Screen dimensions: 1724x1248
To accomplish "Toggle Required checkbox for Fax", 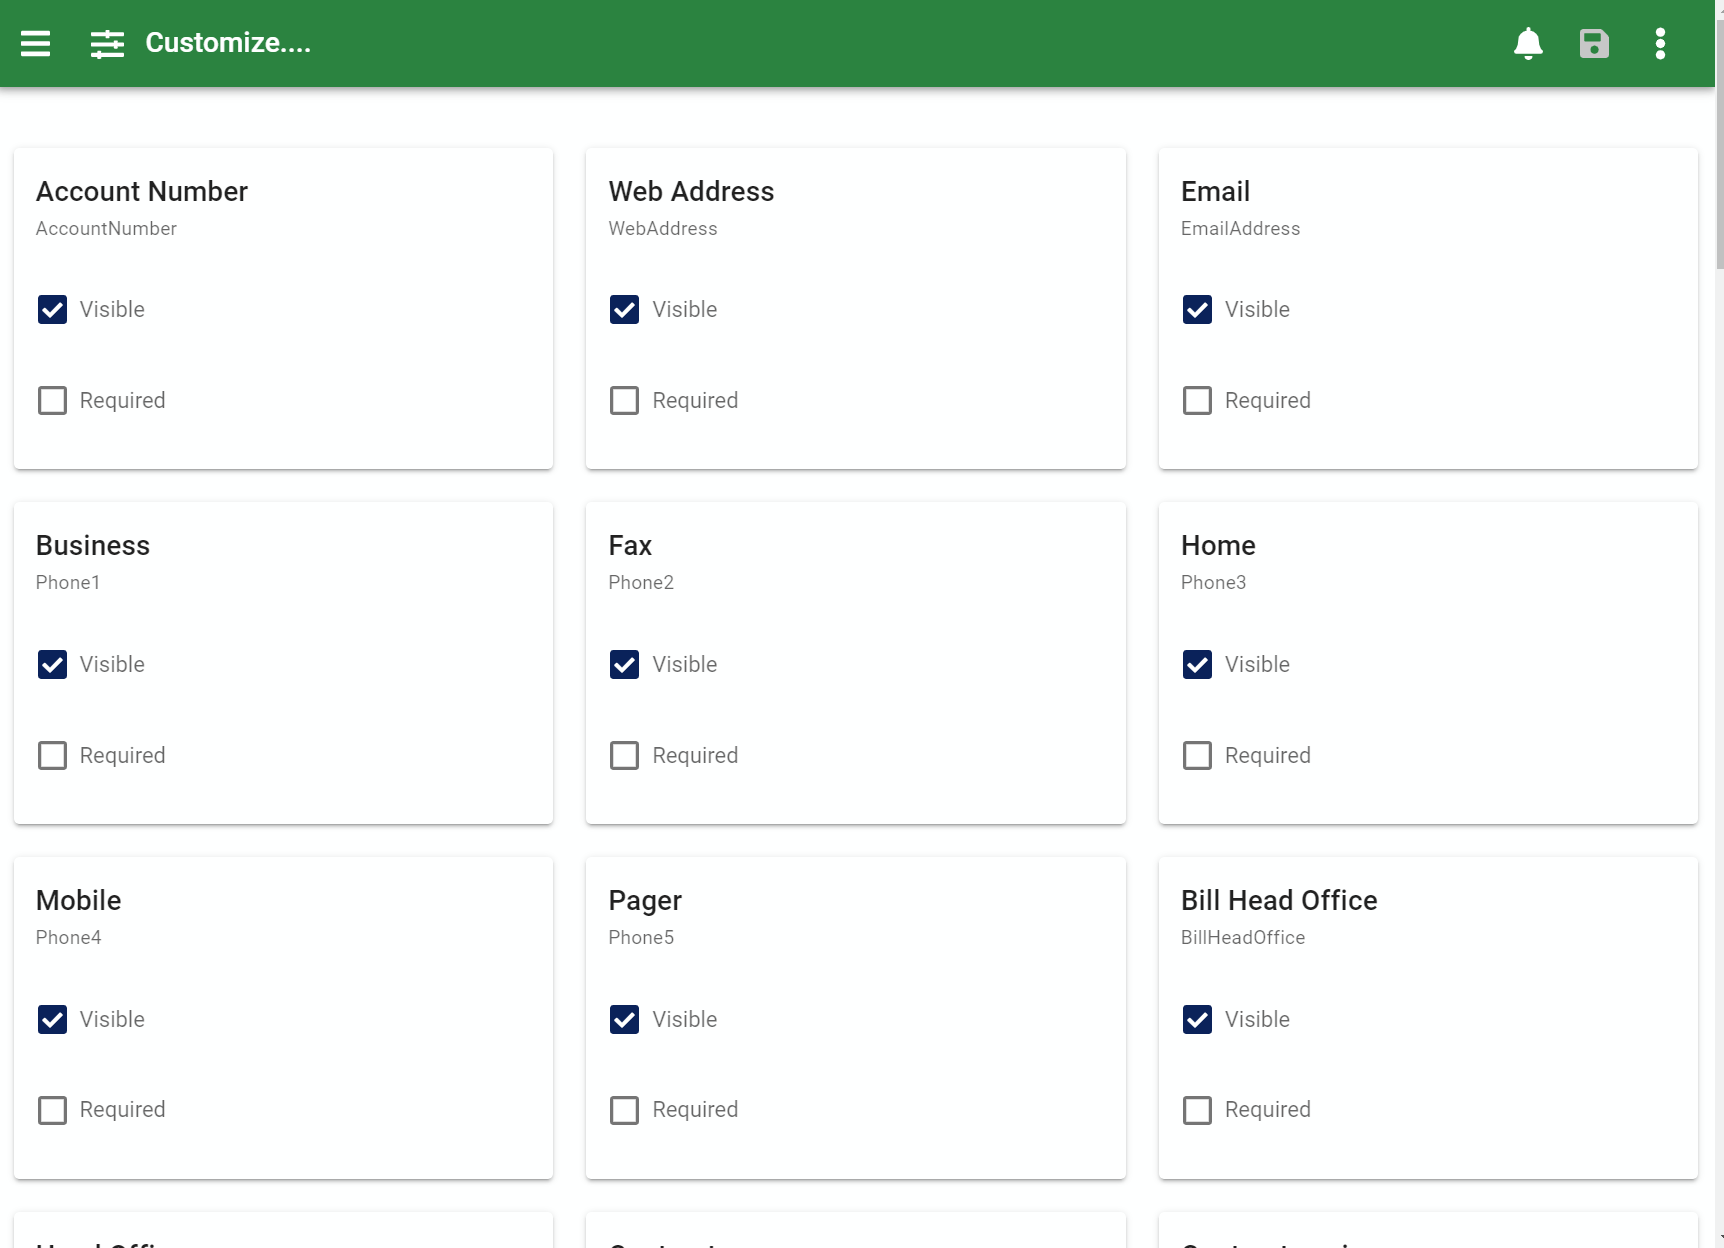I will pyautogui.click(x=624, y=756).
